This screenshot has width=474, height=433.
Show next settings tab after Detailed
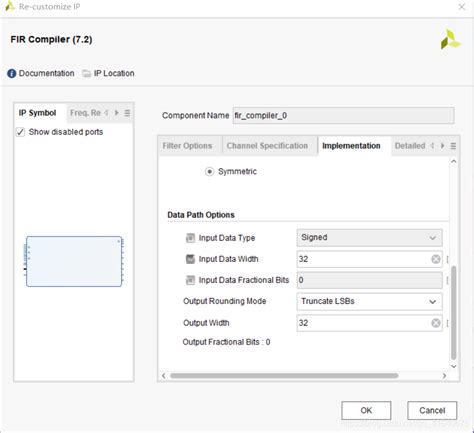pos(443,146)
